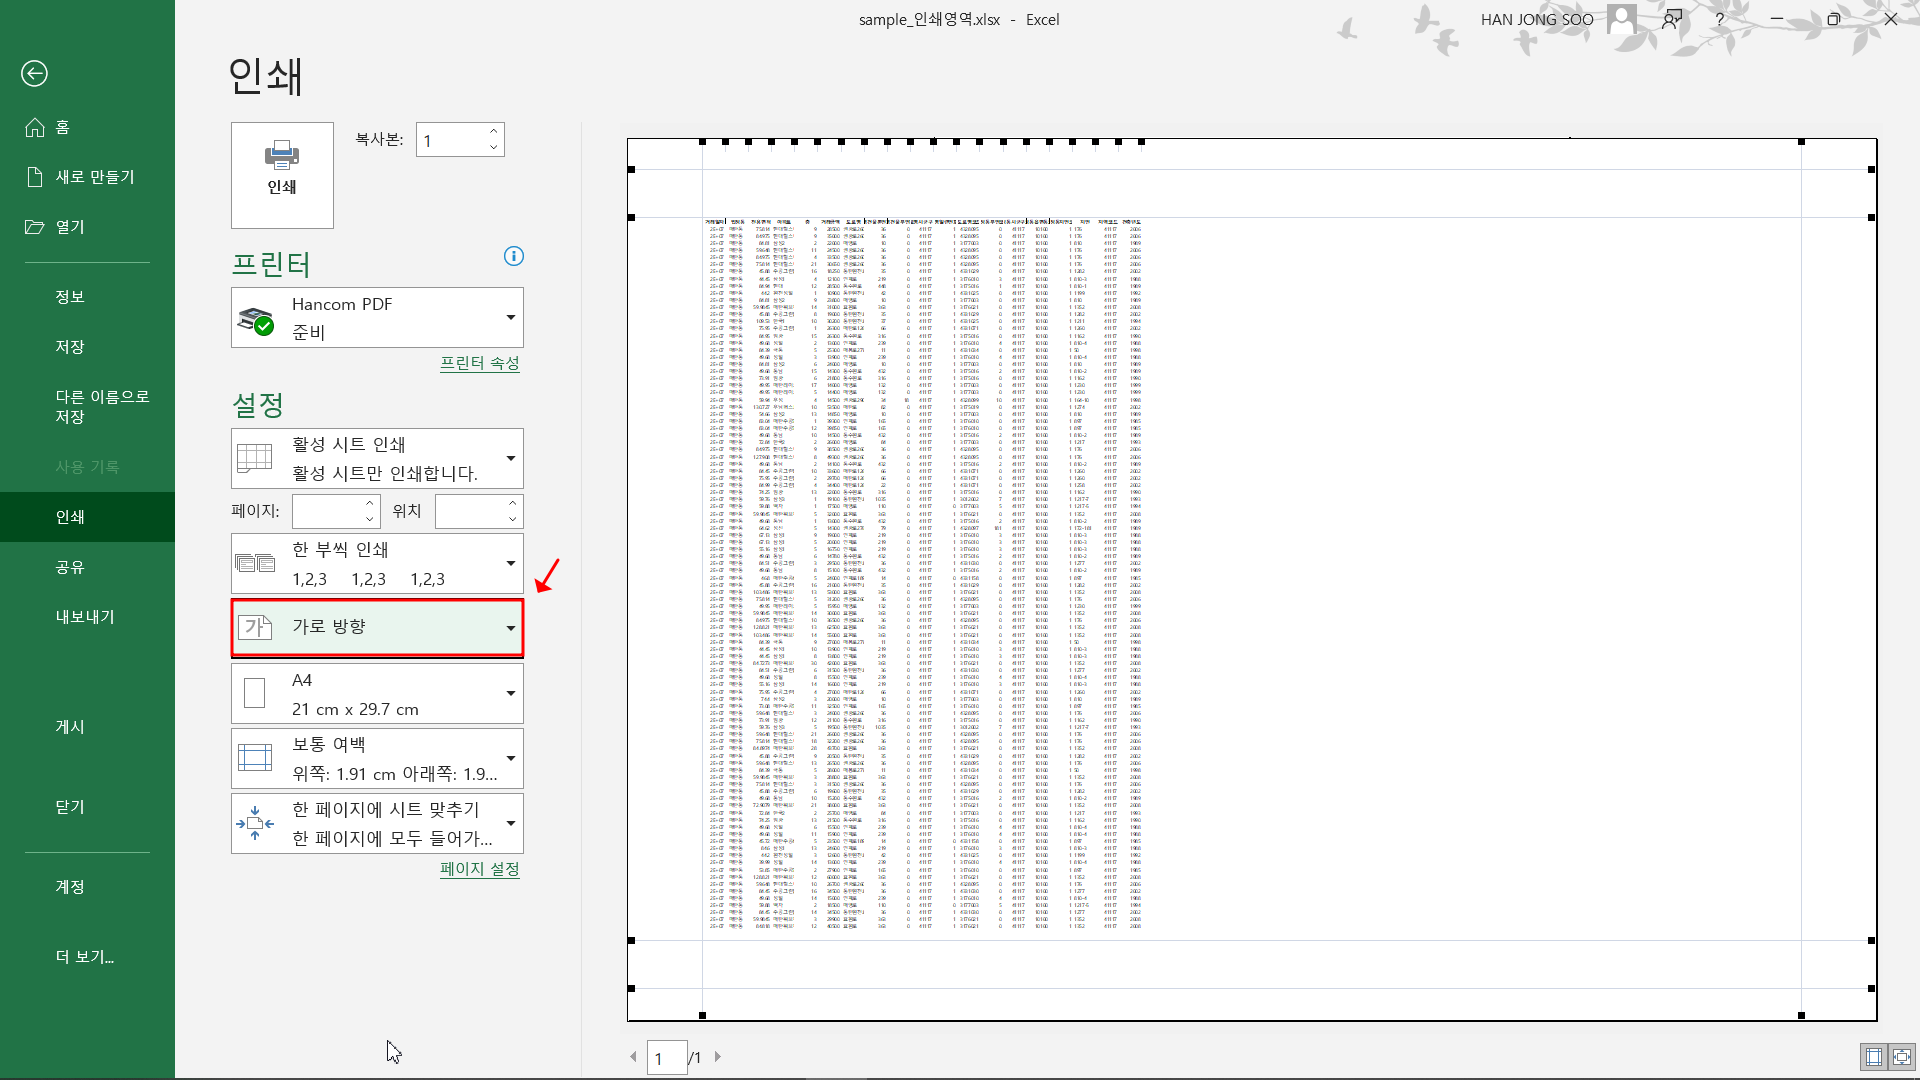
Task: Click the 프린터 속성 link
Action: (479, 363)
